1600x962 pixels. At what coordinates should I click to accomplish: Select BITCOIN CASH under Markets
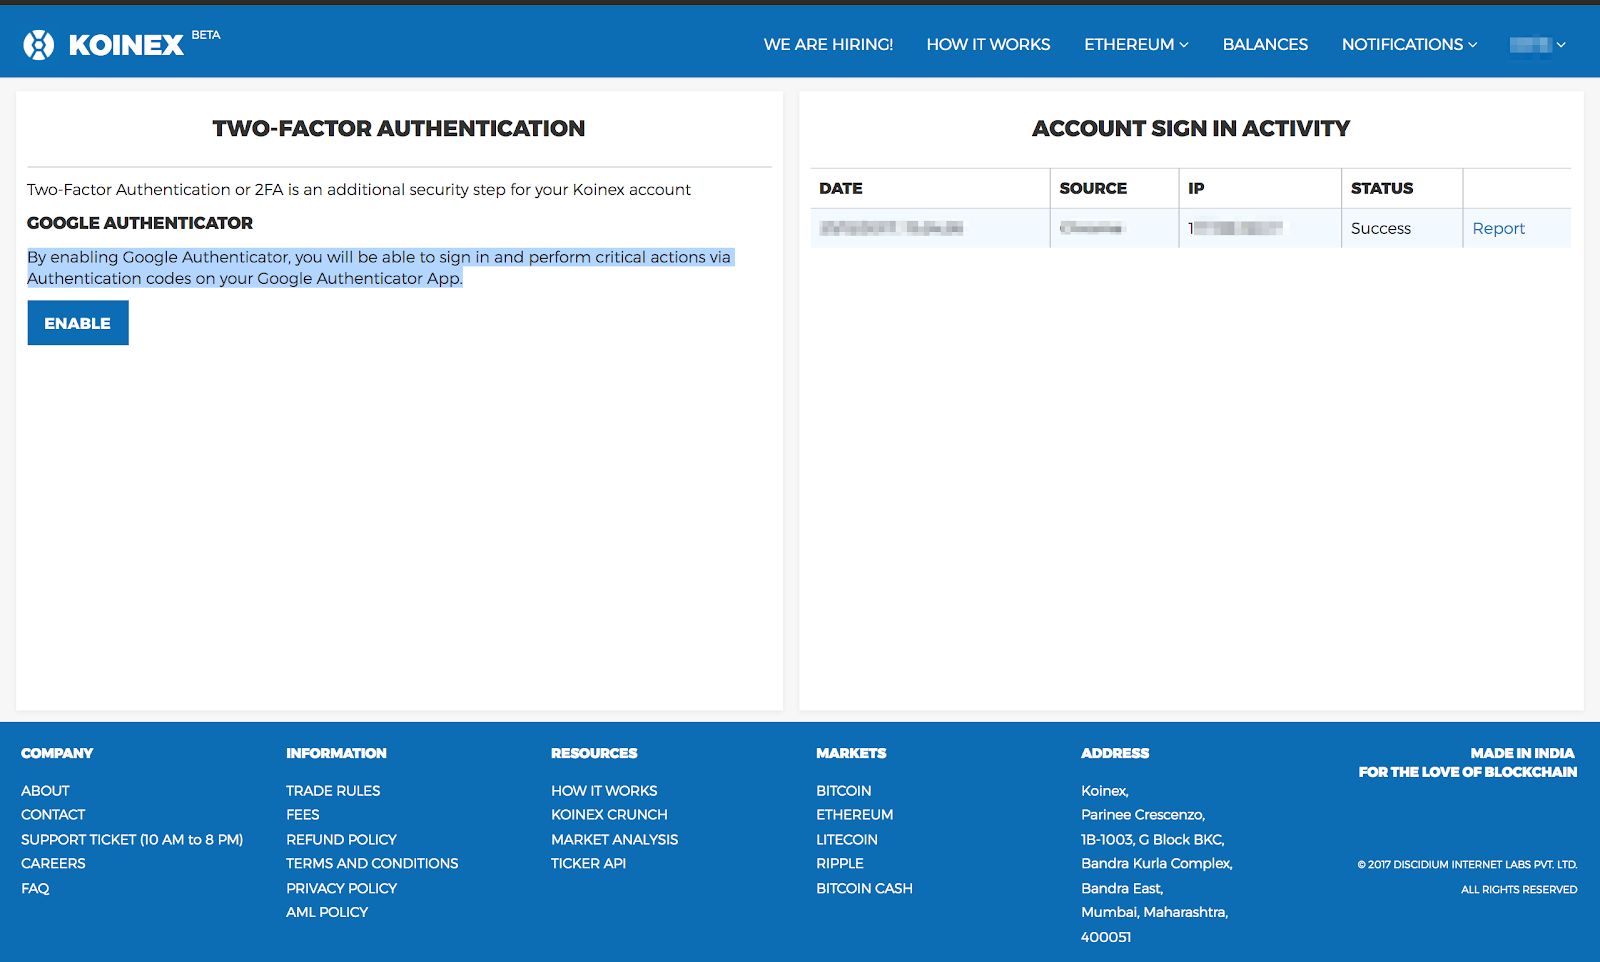(x=864, y=889)
